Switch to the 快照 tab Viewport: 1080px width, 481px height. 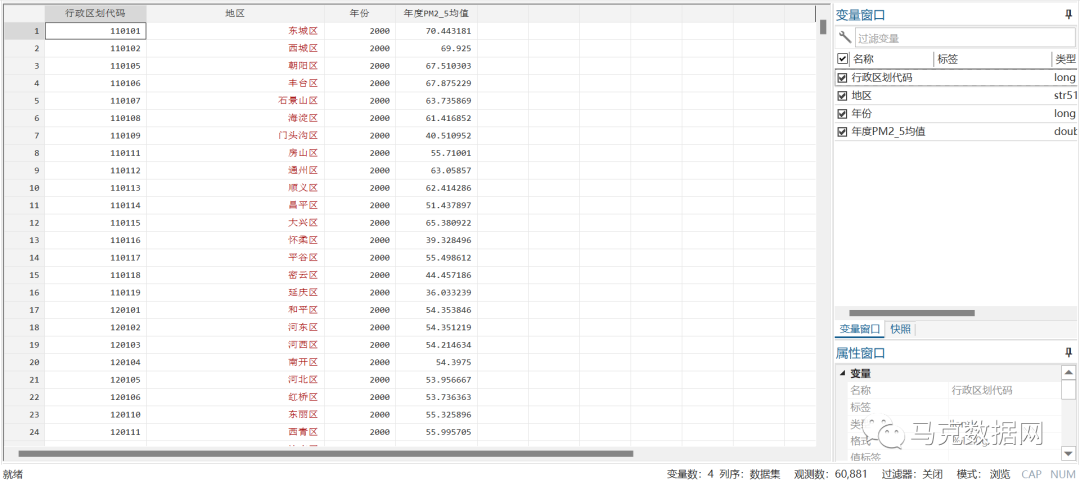point(900,329)
